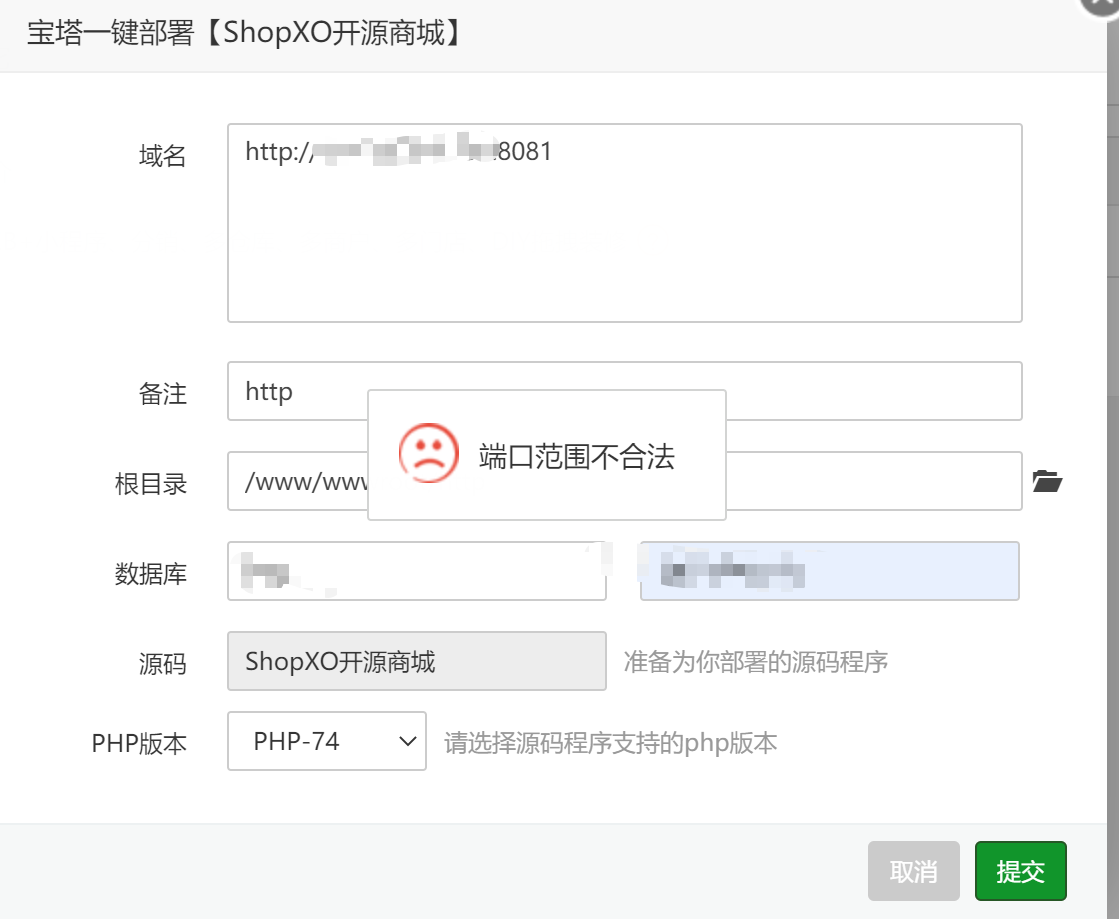Click the 根目录 label

151,484
